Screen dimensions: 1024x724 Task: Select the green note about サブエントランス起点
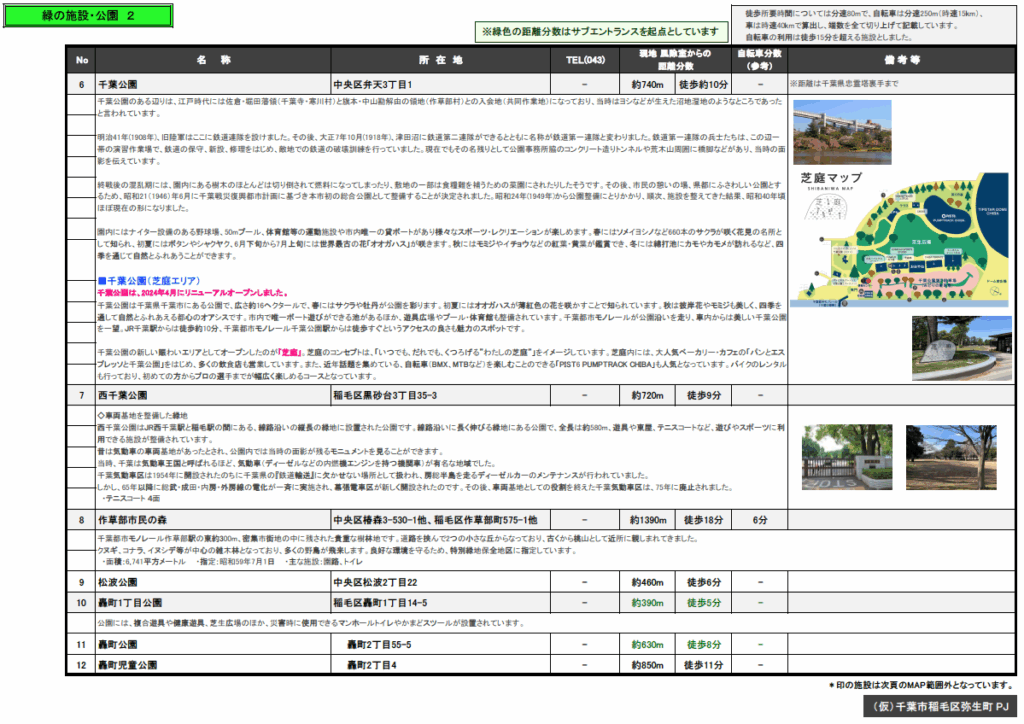point(600,31)
